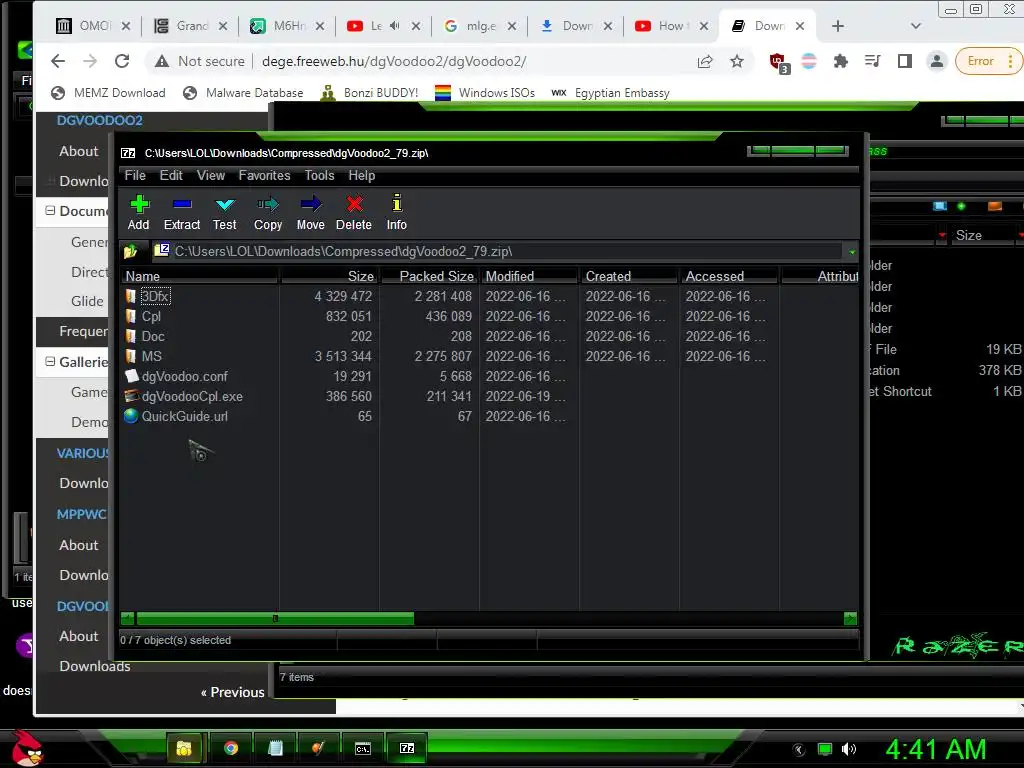Image resolution: width=1024 pixels, height=768 pixels.
Task: Click the Error button in Chrome
Action: (x=986, y=61)
